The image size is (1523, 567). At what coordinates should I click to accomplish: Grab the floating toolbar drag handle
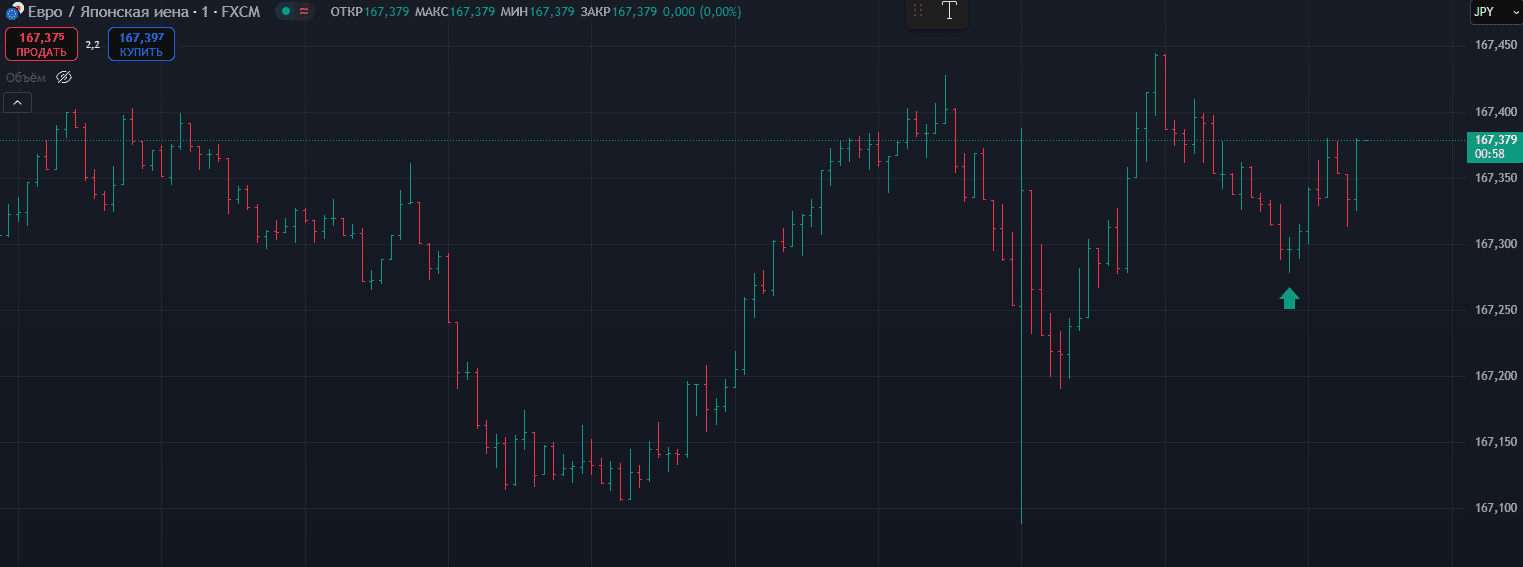[x=918, y=11]
